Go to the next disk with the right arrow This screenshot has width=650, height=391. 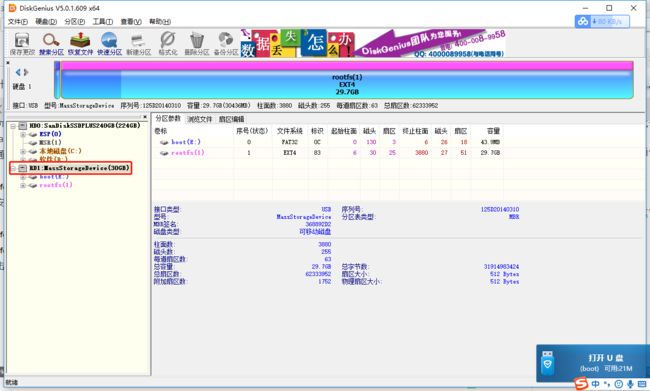coord(26,72)
